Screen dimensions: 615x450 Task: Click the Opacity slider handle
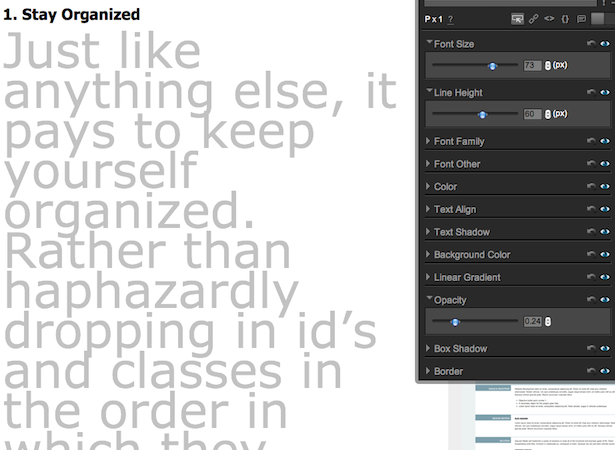455,322
